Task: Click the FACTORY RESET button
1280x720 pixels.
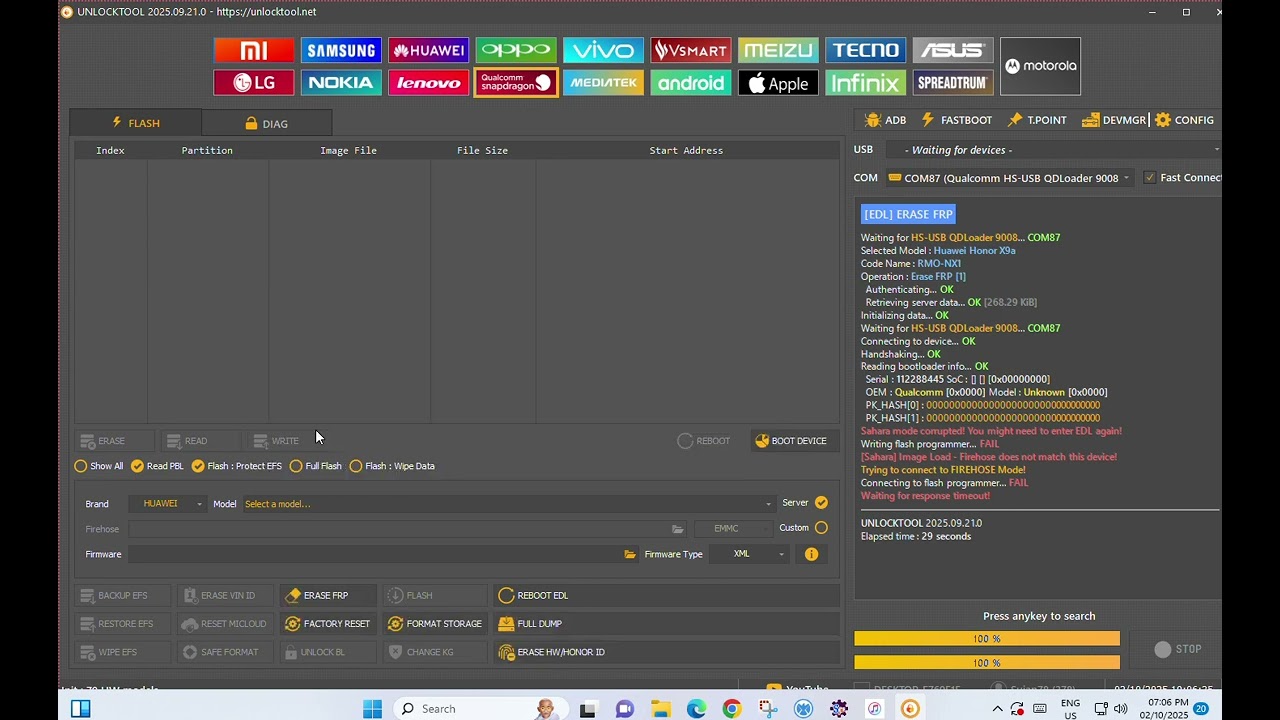Action: coord(327,624)
